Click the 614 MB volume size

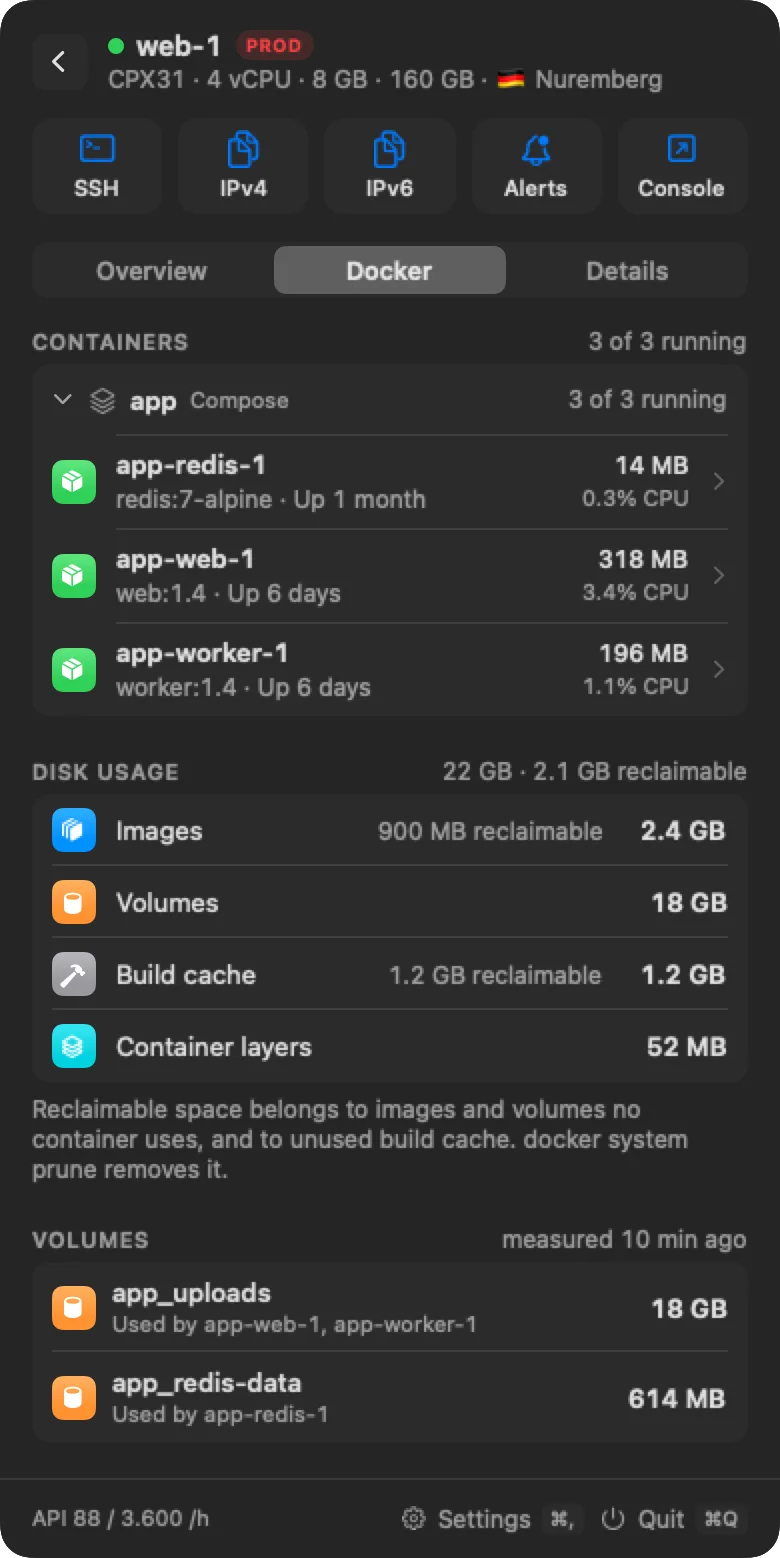[x=676, y=1398]
